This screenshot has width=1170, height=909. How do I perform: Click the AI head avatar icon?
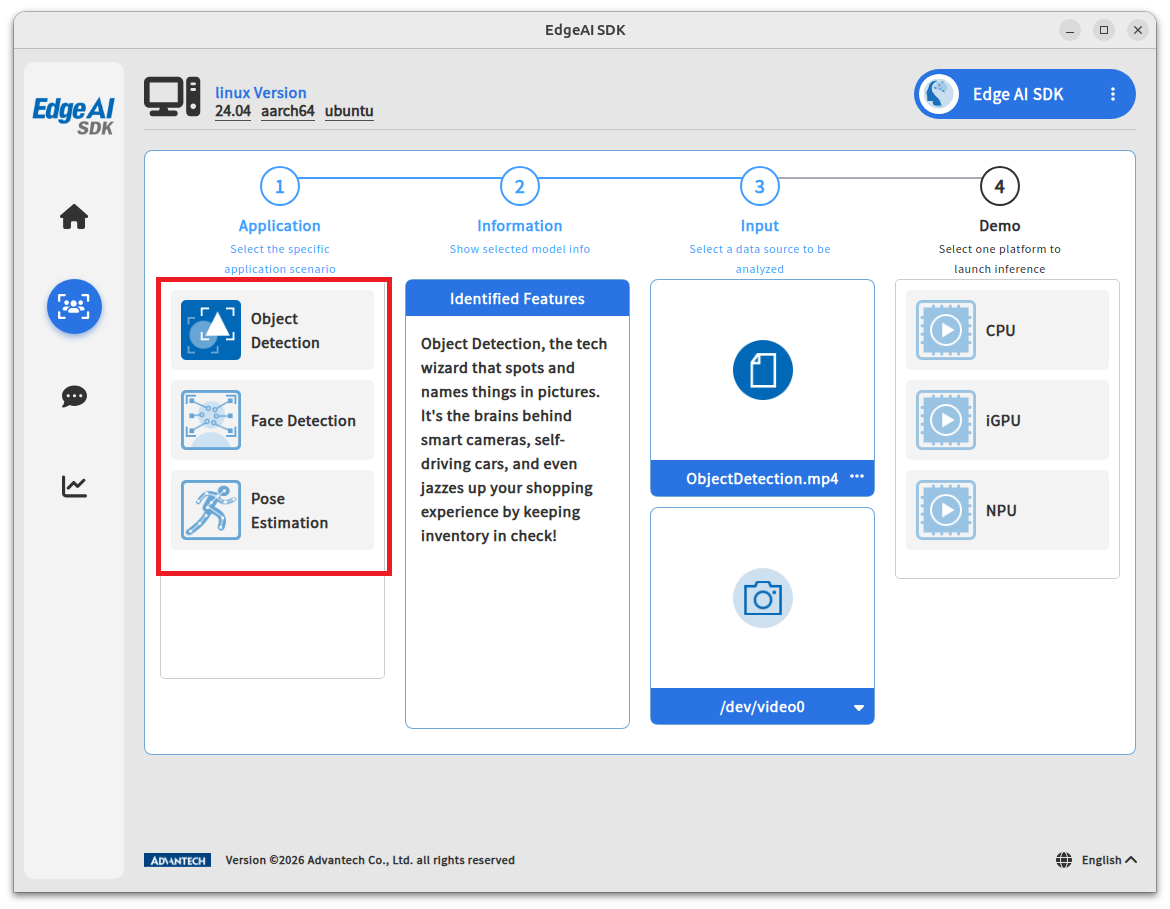(939, 95)
